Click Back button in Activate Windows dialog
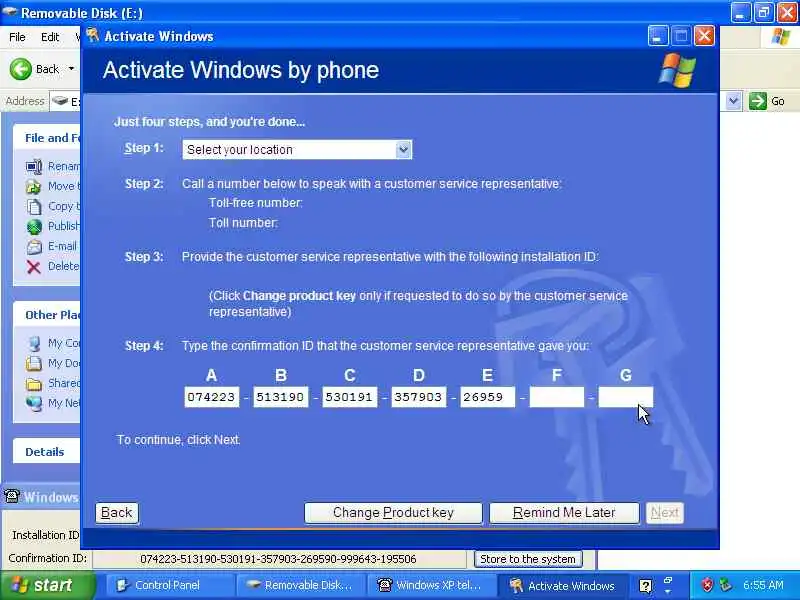Viewport: 800px width, 600px height. 117,513
